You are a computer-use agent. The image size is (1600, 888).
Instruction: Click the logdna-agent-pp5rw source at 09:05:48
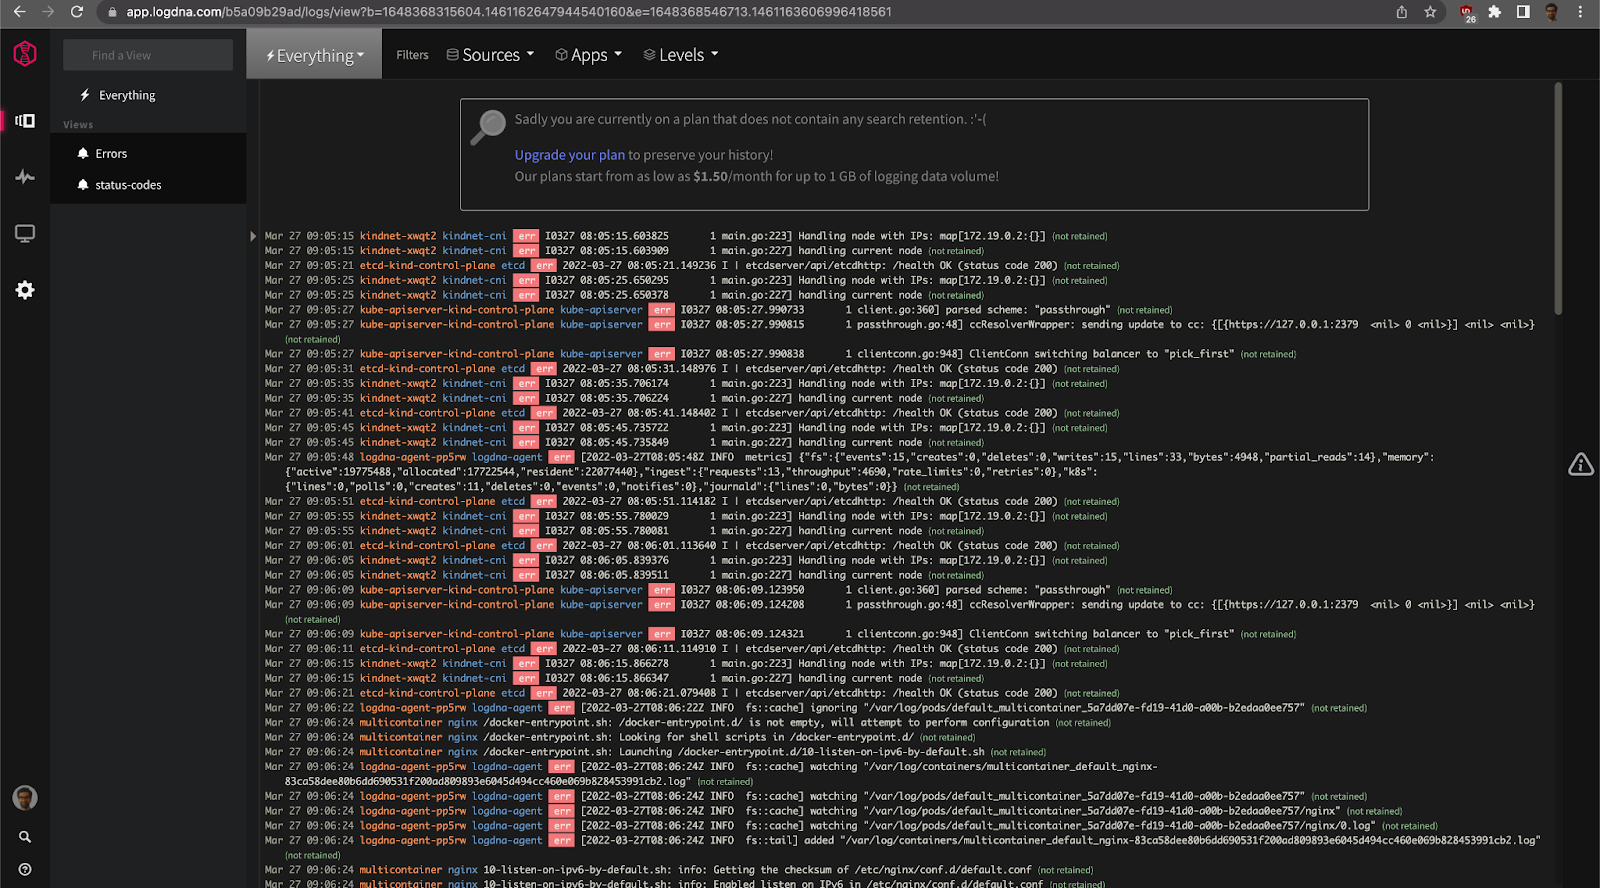(412, 457)
